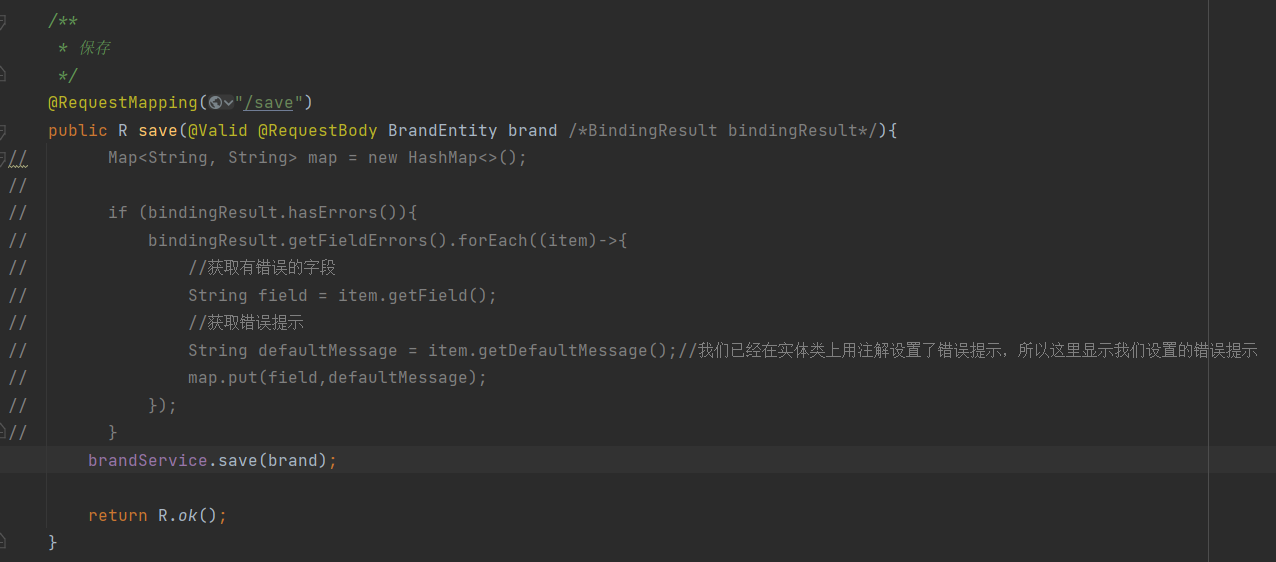Click the BrandEntity type name
This screenshot has height=562, width=1276.
(442, 131)
